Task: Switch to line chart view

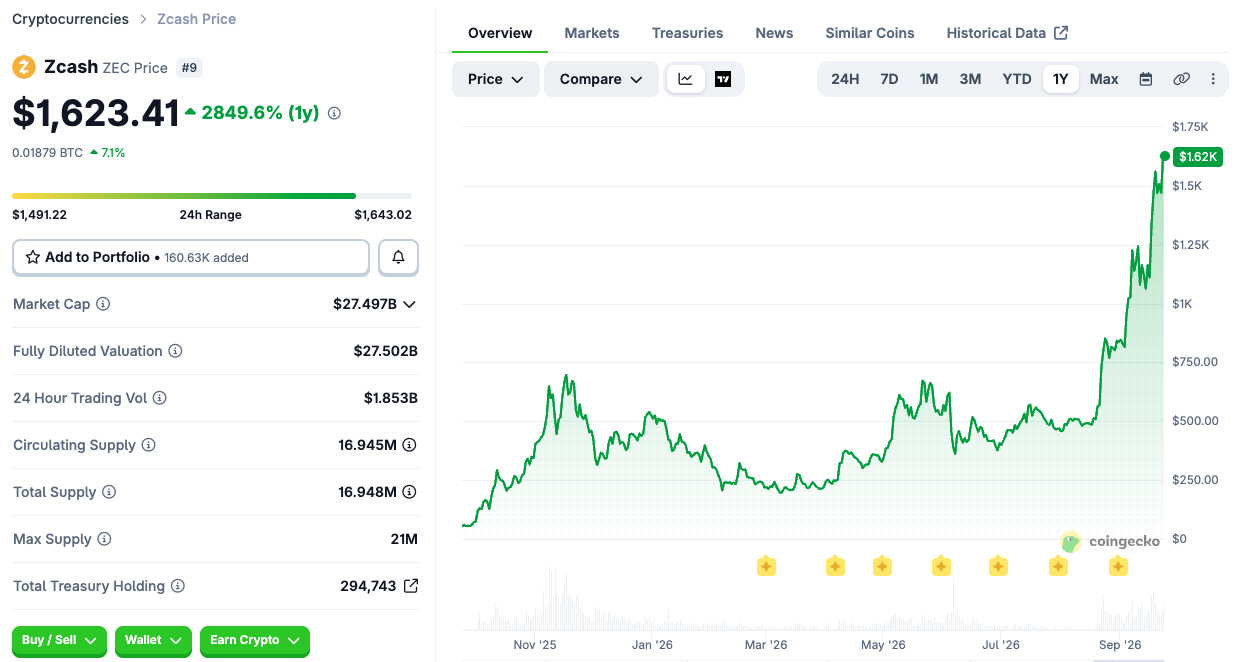Action: [686, 79]
